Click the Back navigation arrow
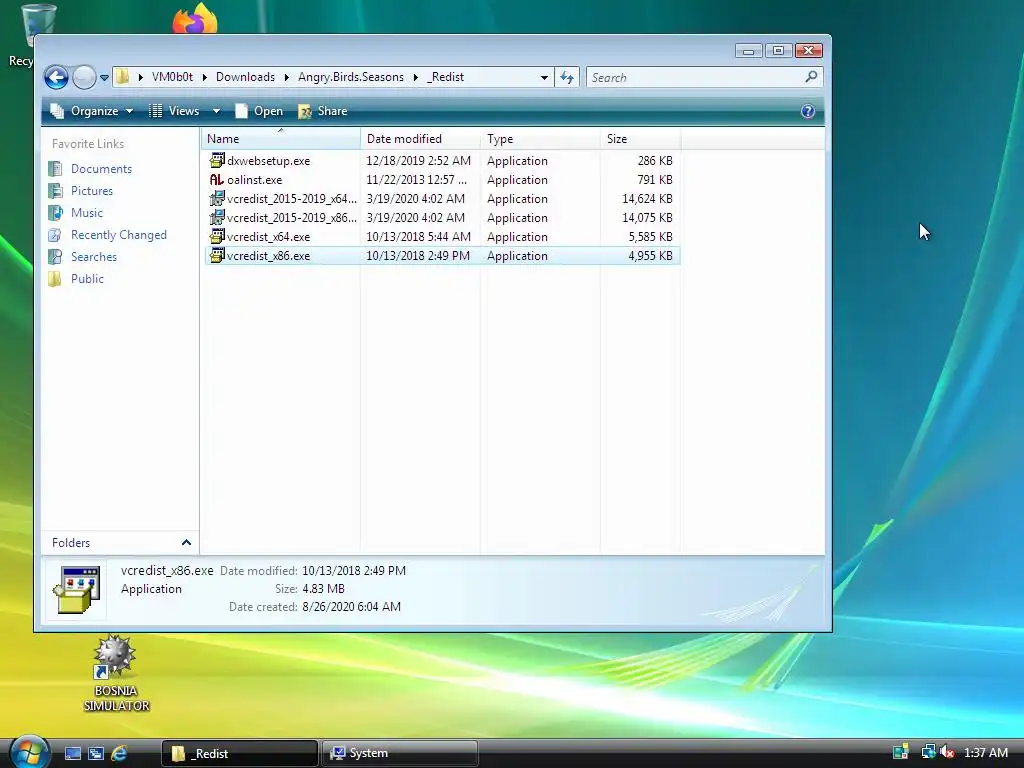 click(56, 78)
